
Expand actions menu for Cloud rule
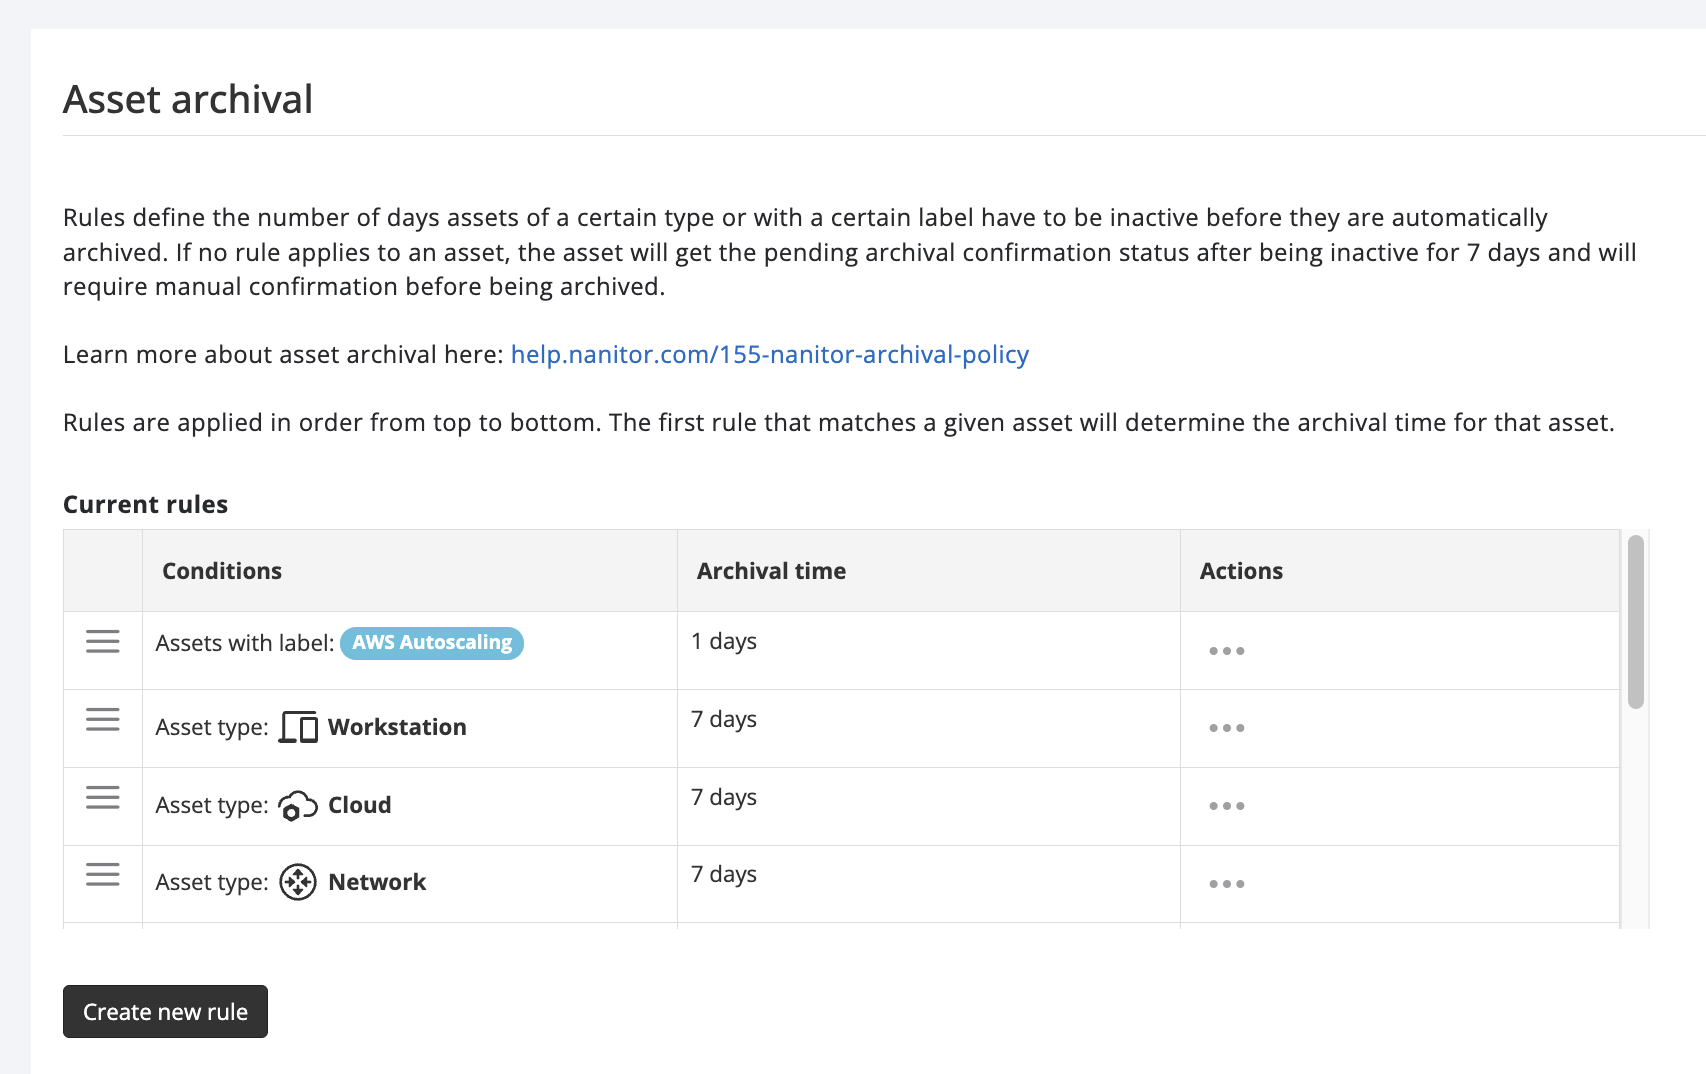click(x=1226, y=806)
